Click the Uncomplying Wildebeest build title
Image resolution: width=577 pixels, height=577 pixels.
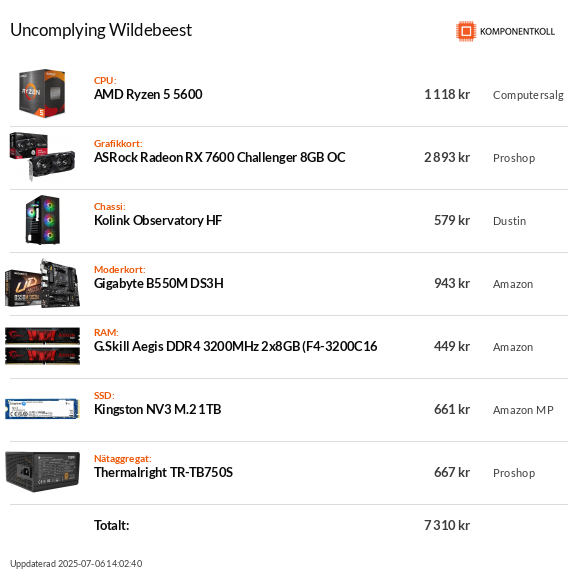(x=101, y=31)
